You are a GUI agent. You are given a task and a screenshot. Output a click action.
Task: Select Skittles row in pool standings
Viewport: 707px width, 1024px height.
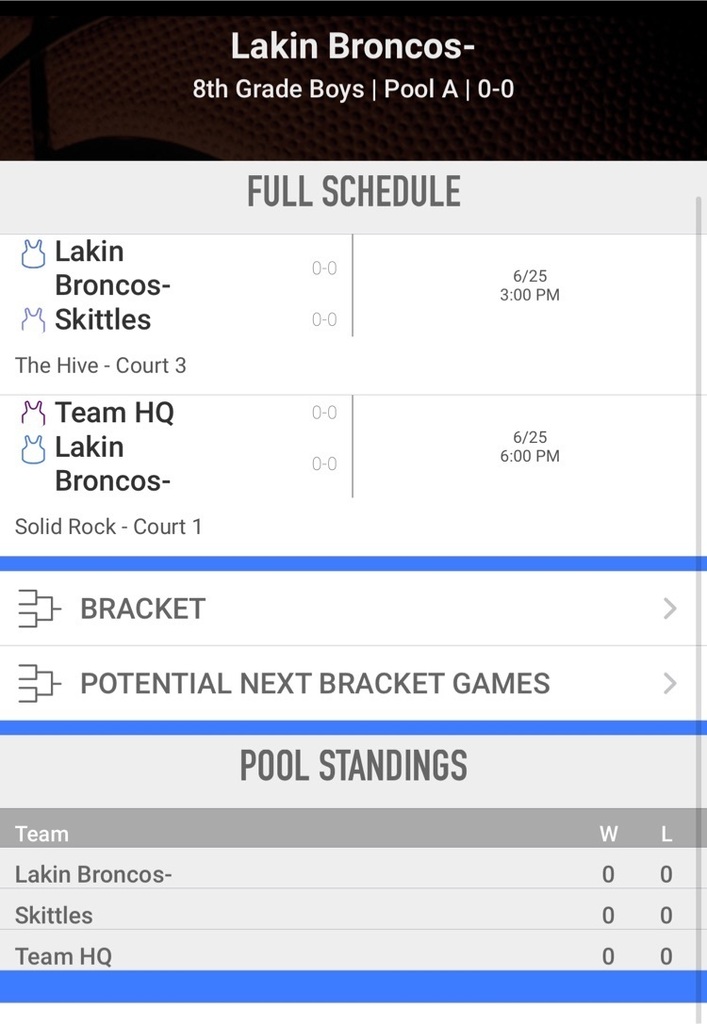pos(54,915)
